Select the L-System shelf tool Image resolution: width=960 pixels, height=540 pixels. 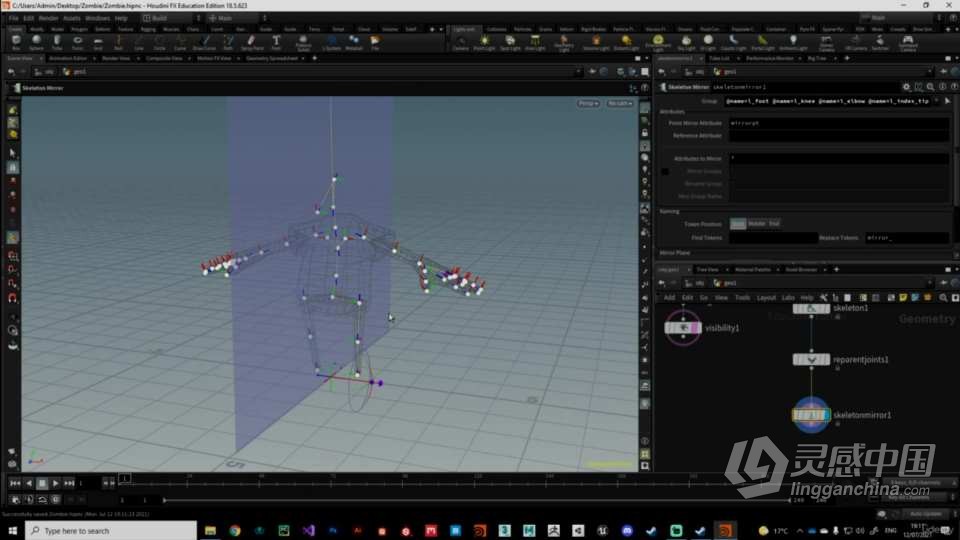[x=331, y=42]
